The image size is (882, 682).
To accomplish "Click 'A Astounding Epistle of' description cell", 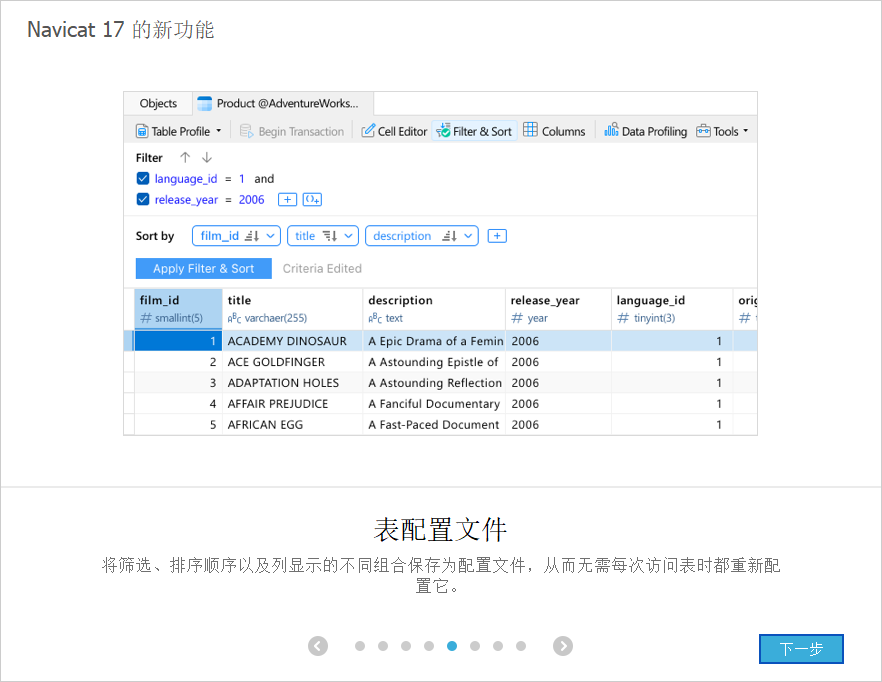I will pyautogui.click(x=434, y=362).
